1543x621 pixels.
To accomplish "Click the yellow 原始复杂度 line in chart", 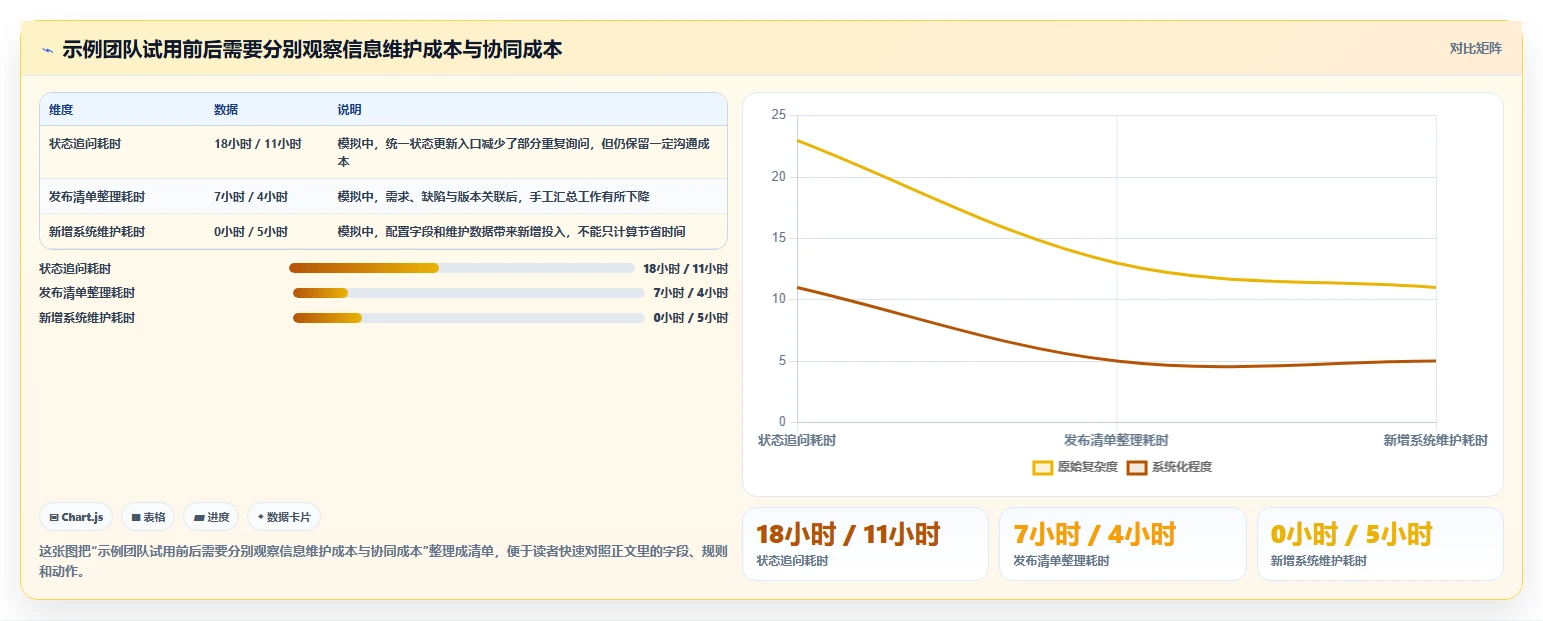I will pyautogui.click(x=1116, y=262).
